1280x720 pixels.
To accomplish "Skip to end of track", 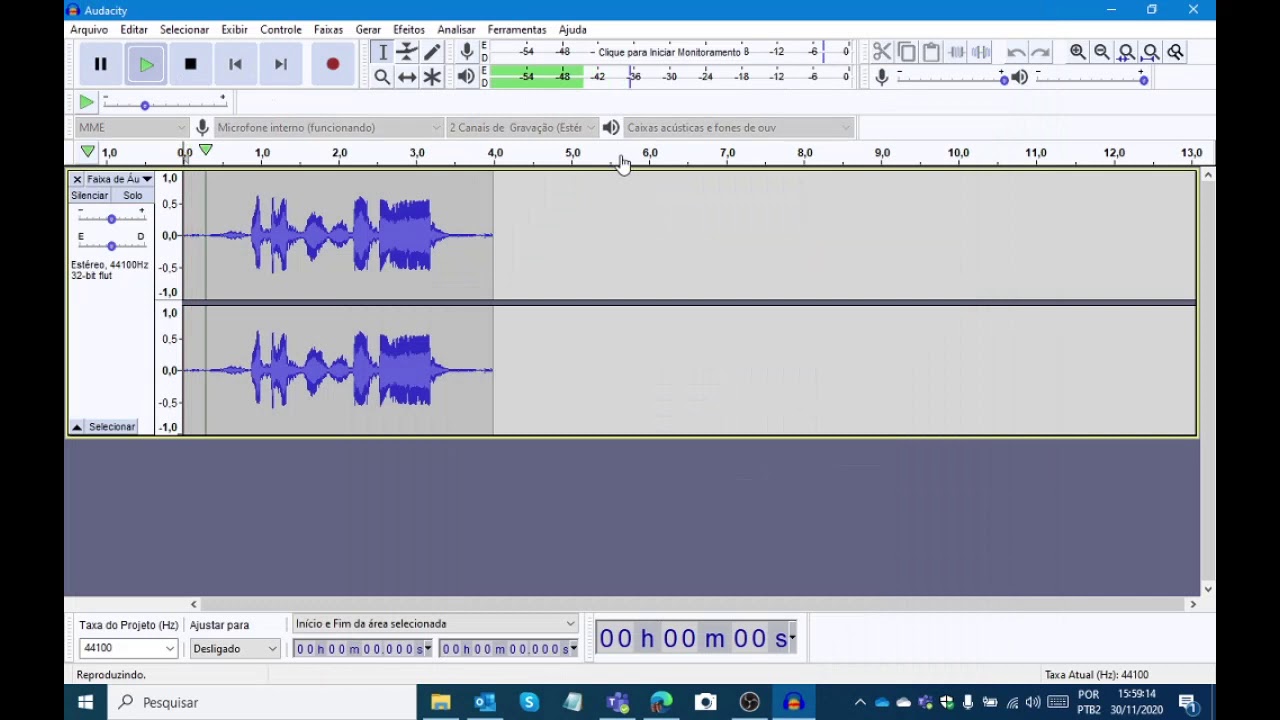I will point(281,64).
